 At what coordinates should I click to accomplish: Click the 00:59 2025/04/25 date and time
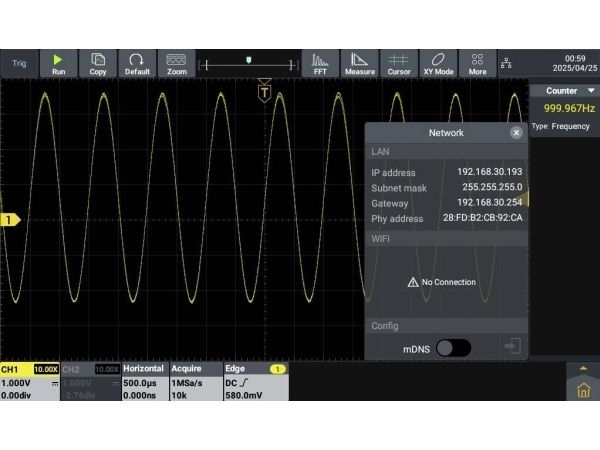coord(575,64)
